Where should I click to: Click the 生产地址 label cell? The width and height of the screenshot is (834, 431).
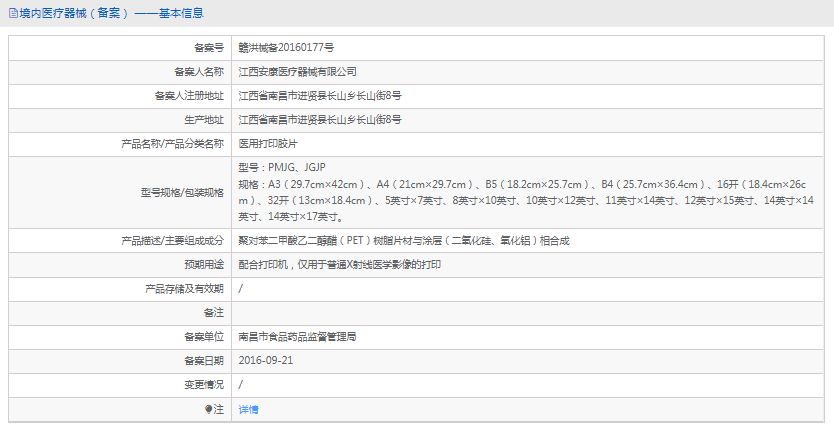(x=120, y=120)
